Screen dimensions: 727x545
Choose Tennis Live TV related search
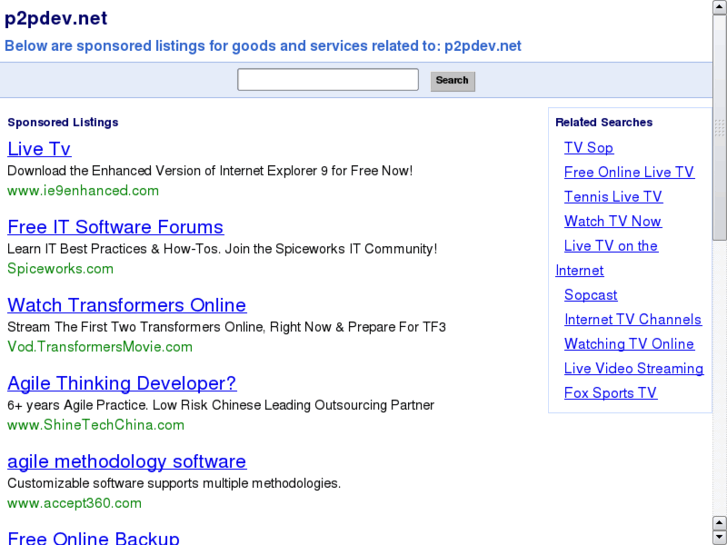click(x=613, y=197)
